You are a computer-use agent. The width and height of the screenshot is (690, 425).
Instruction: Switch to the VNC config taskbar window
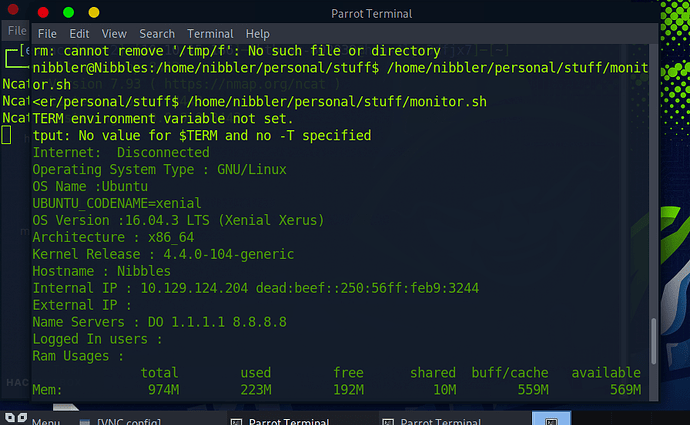126,420
